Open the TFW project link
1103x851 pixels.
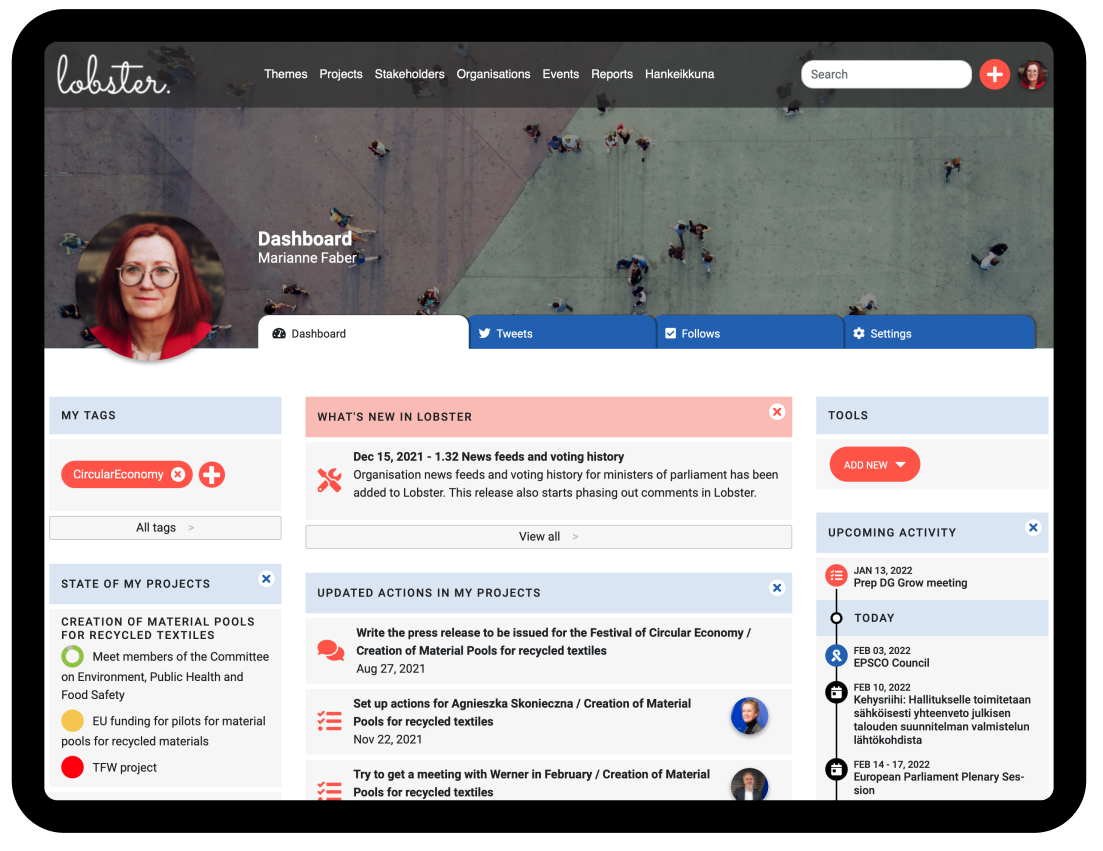pyautogui.click(x=125, y=767)
